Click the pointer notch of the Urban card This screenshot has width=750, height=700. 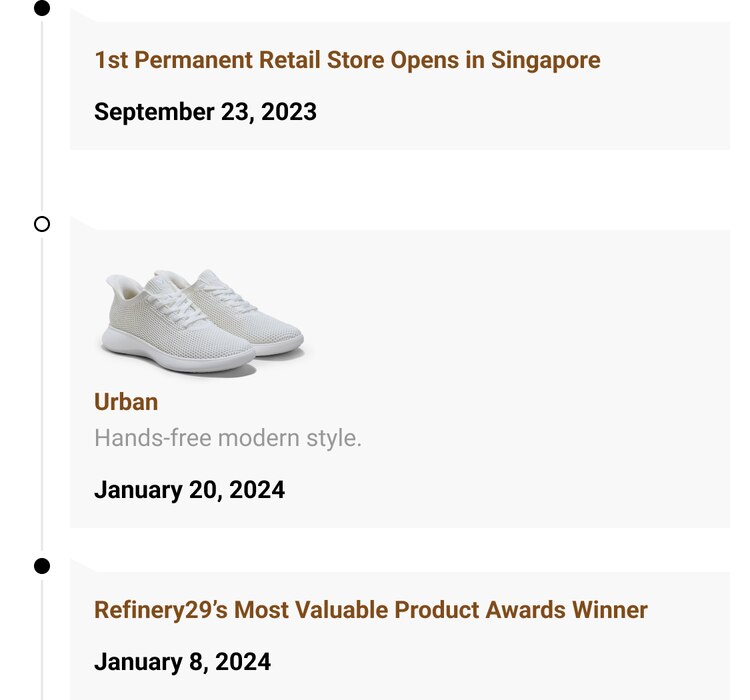tap(82, 224)
